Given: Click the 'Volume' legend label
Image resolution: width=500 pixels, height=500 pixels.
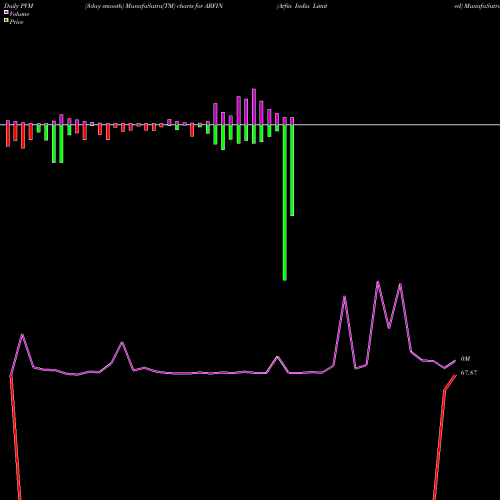Looking at the screenshot, I should (x=19, y=14).
